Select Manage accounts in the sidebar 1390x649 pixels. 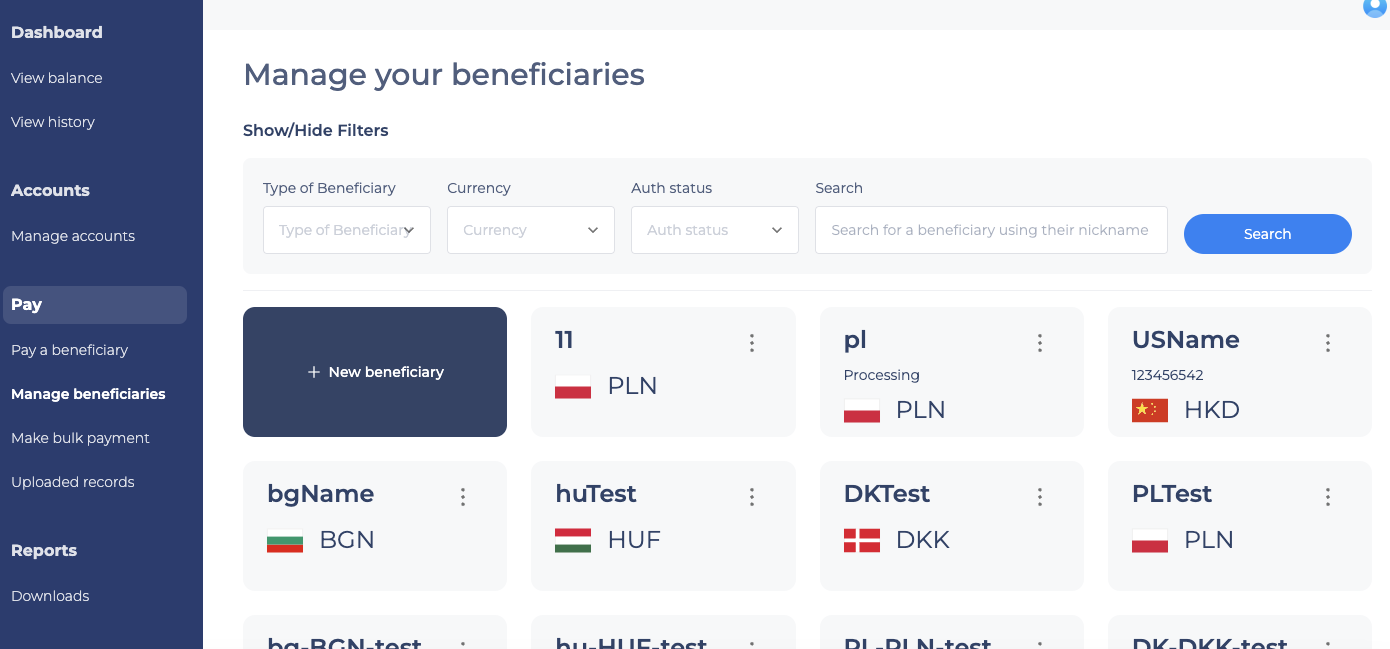(x=73, y=236)
